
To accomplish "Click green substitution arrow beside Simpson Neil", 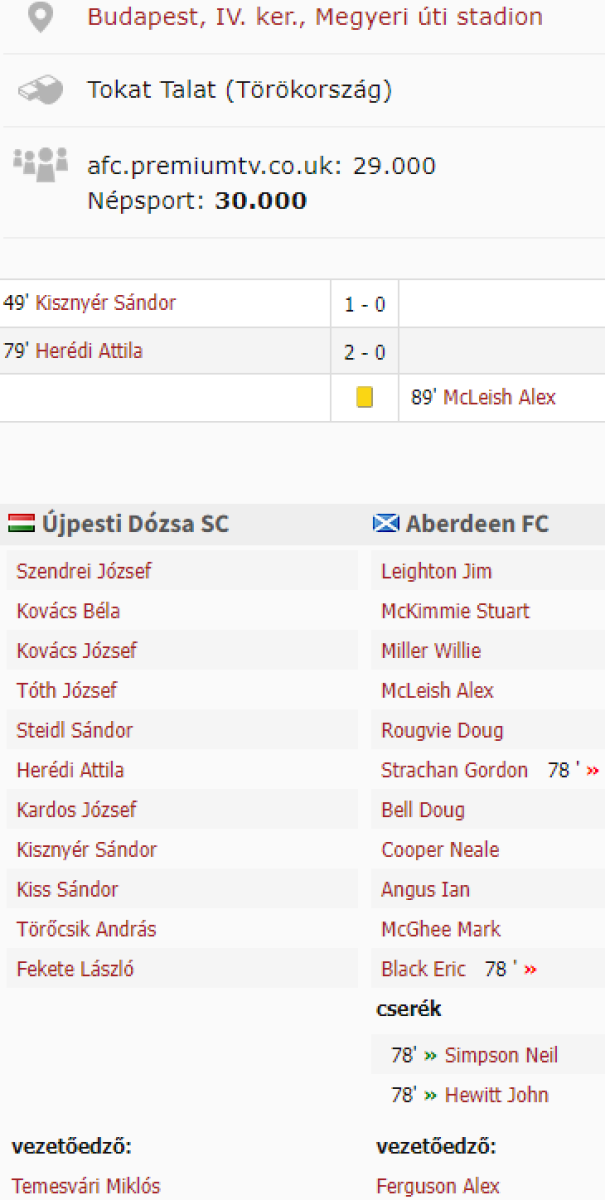I will tap(430, 1056).
